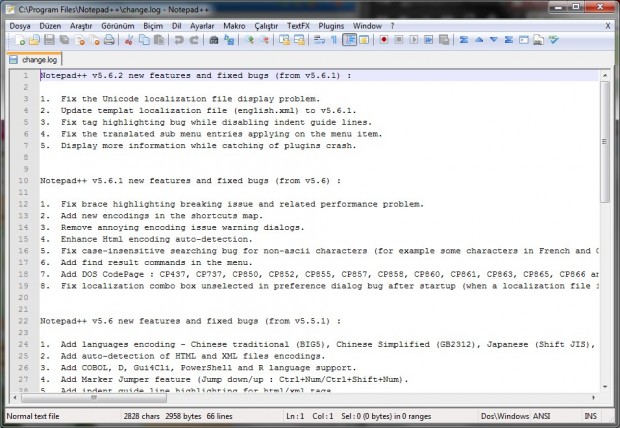Click the Save All icon

click(x=64, y=40)
